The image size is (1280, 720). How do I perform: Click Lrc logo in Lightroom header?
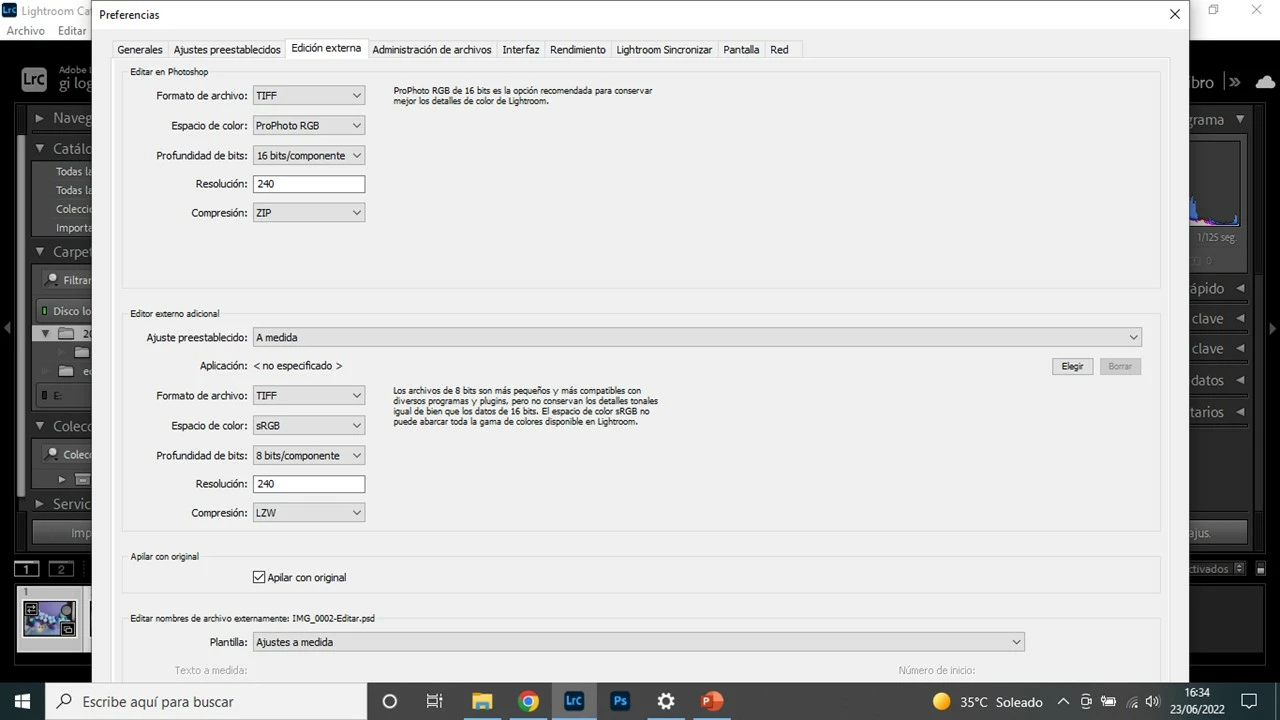[x=34, y=80]
